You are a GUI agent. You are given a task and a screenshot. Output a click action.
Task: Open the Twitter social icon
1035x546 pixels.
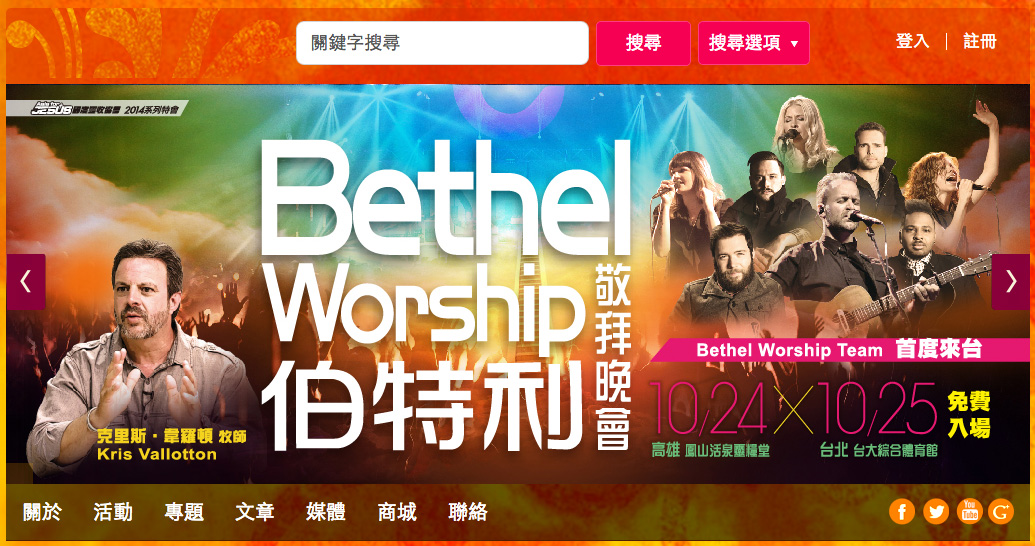point(935,512)
